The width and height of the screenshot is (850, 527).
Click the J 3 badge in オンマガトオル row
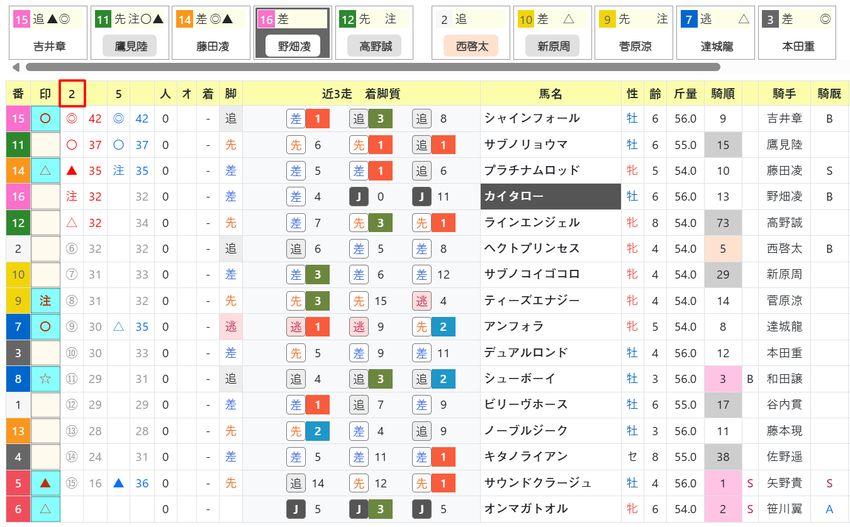point(370,509)
